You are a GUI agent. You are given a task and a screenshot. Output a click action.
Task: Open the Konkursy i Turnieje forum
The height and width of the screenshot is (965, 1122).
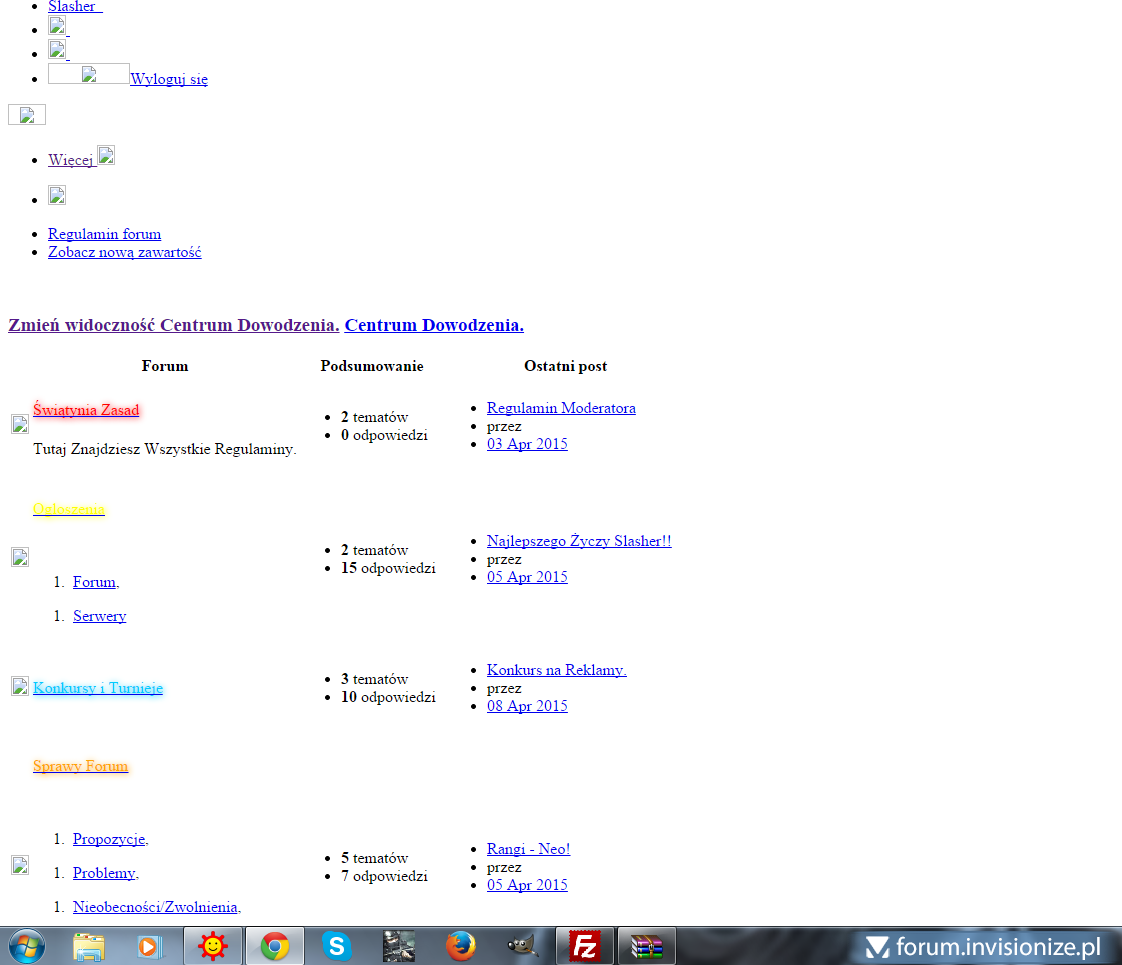click(x=97, y=688)
